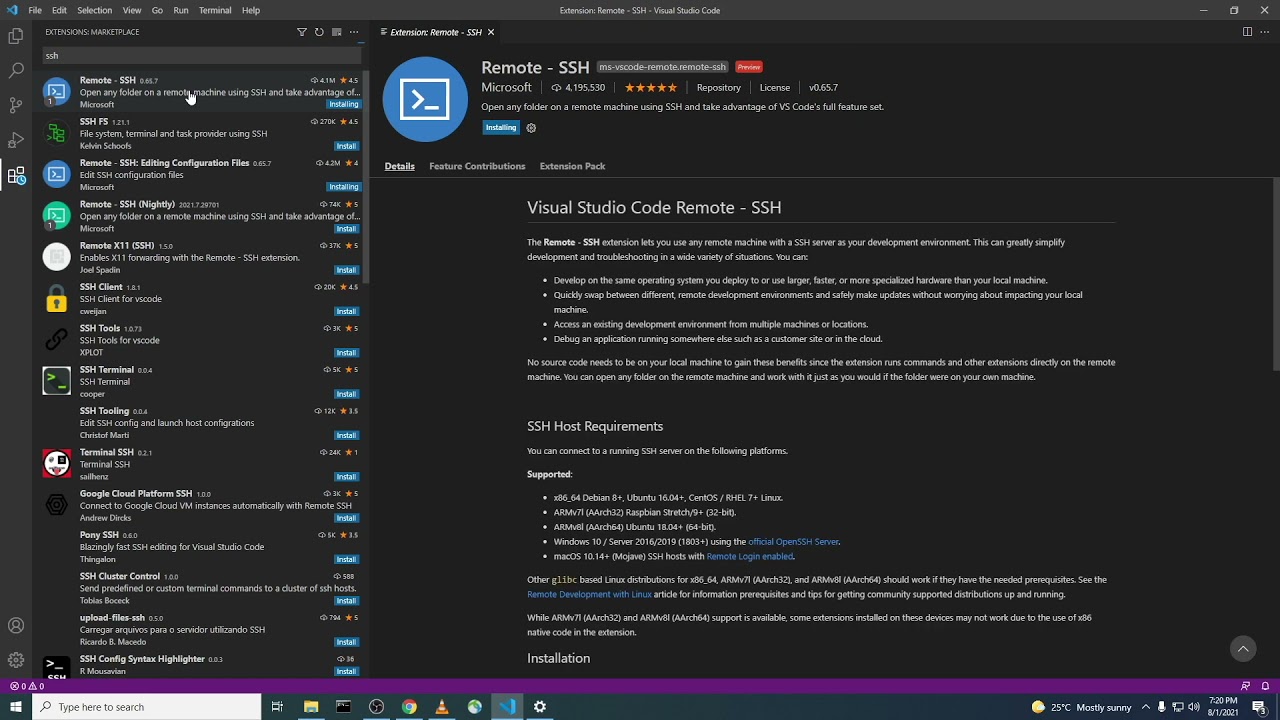The width and height of the screenshot is (1280, 720).
Task: Switch to the Feature Contributions tab
Action: coord(477,166)
